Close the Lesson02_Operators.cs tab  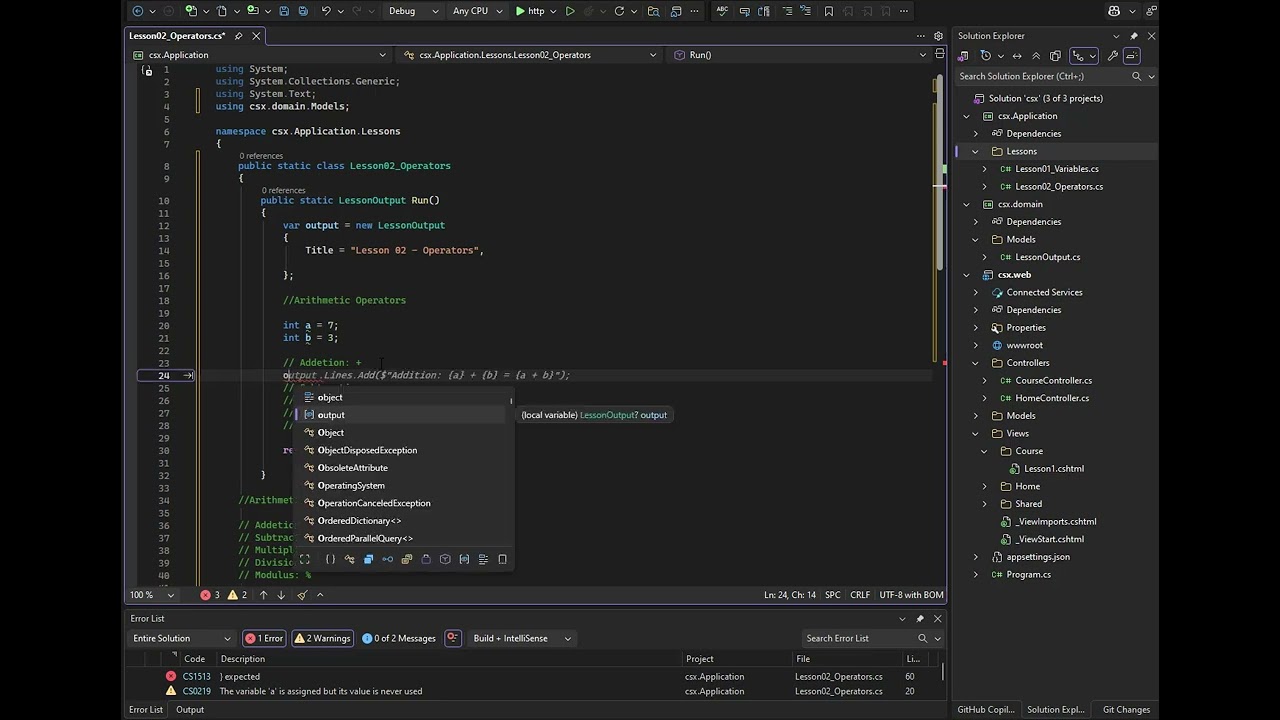click(x=256, y=35)
